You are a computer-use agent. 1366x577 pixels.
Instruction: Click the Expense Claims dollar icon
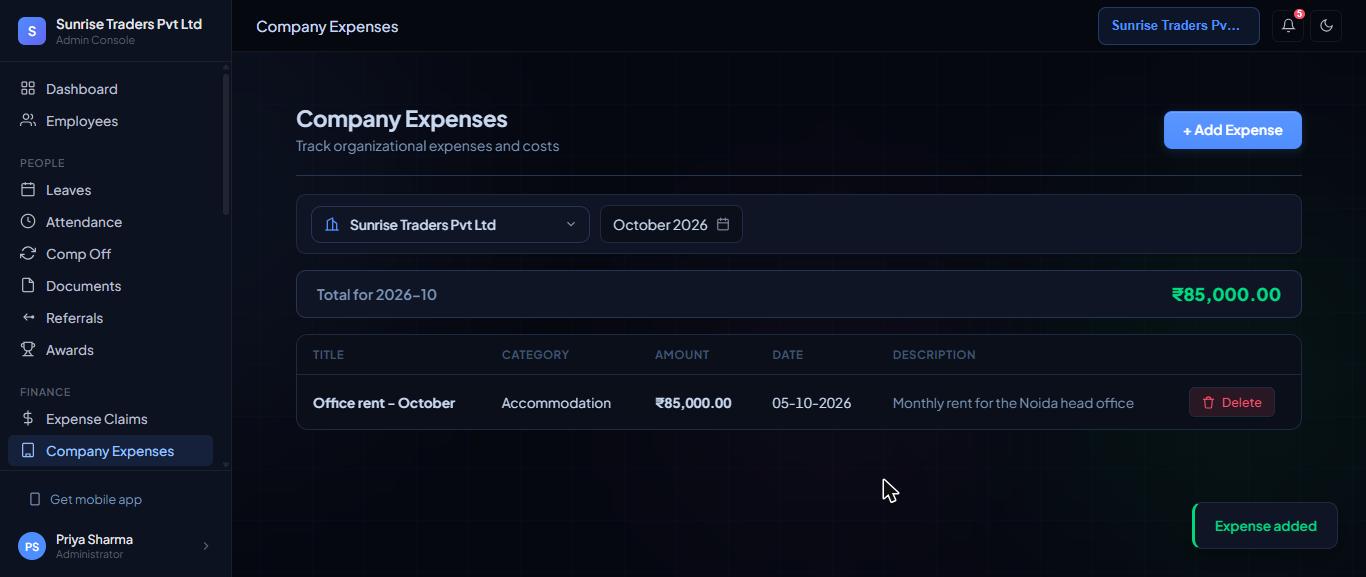(x=28, y=419)
